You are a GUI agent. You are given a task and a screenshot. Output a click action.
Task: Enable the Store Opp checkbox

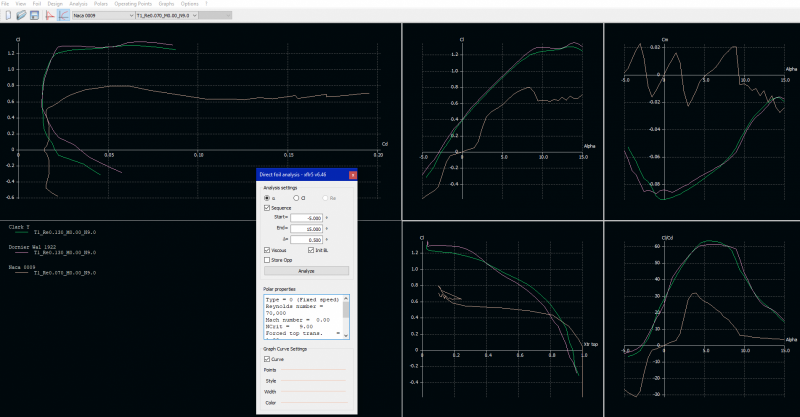(267, 259)
